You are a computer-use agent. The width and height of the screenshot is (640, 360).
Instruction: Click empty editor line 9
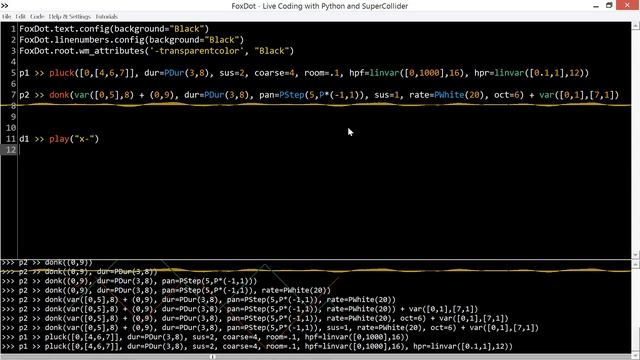[324, 117]
